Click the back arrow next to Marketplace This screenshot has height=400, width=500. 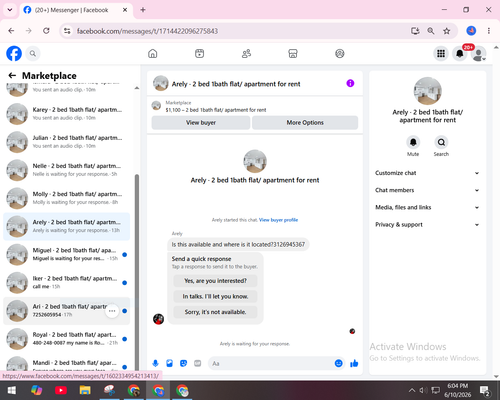pyautogui.click(x=12, y=75)
